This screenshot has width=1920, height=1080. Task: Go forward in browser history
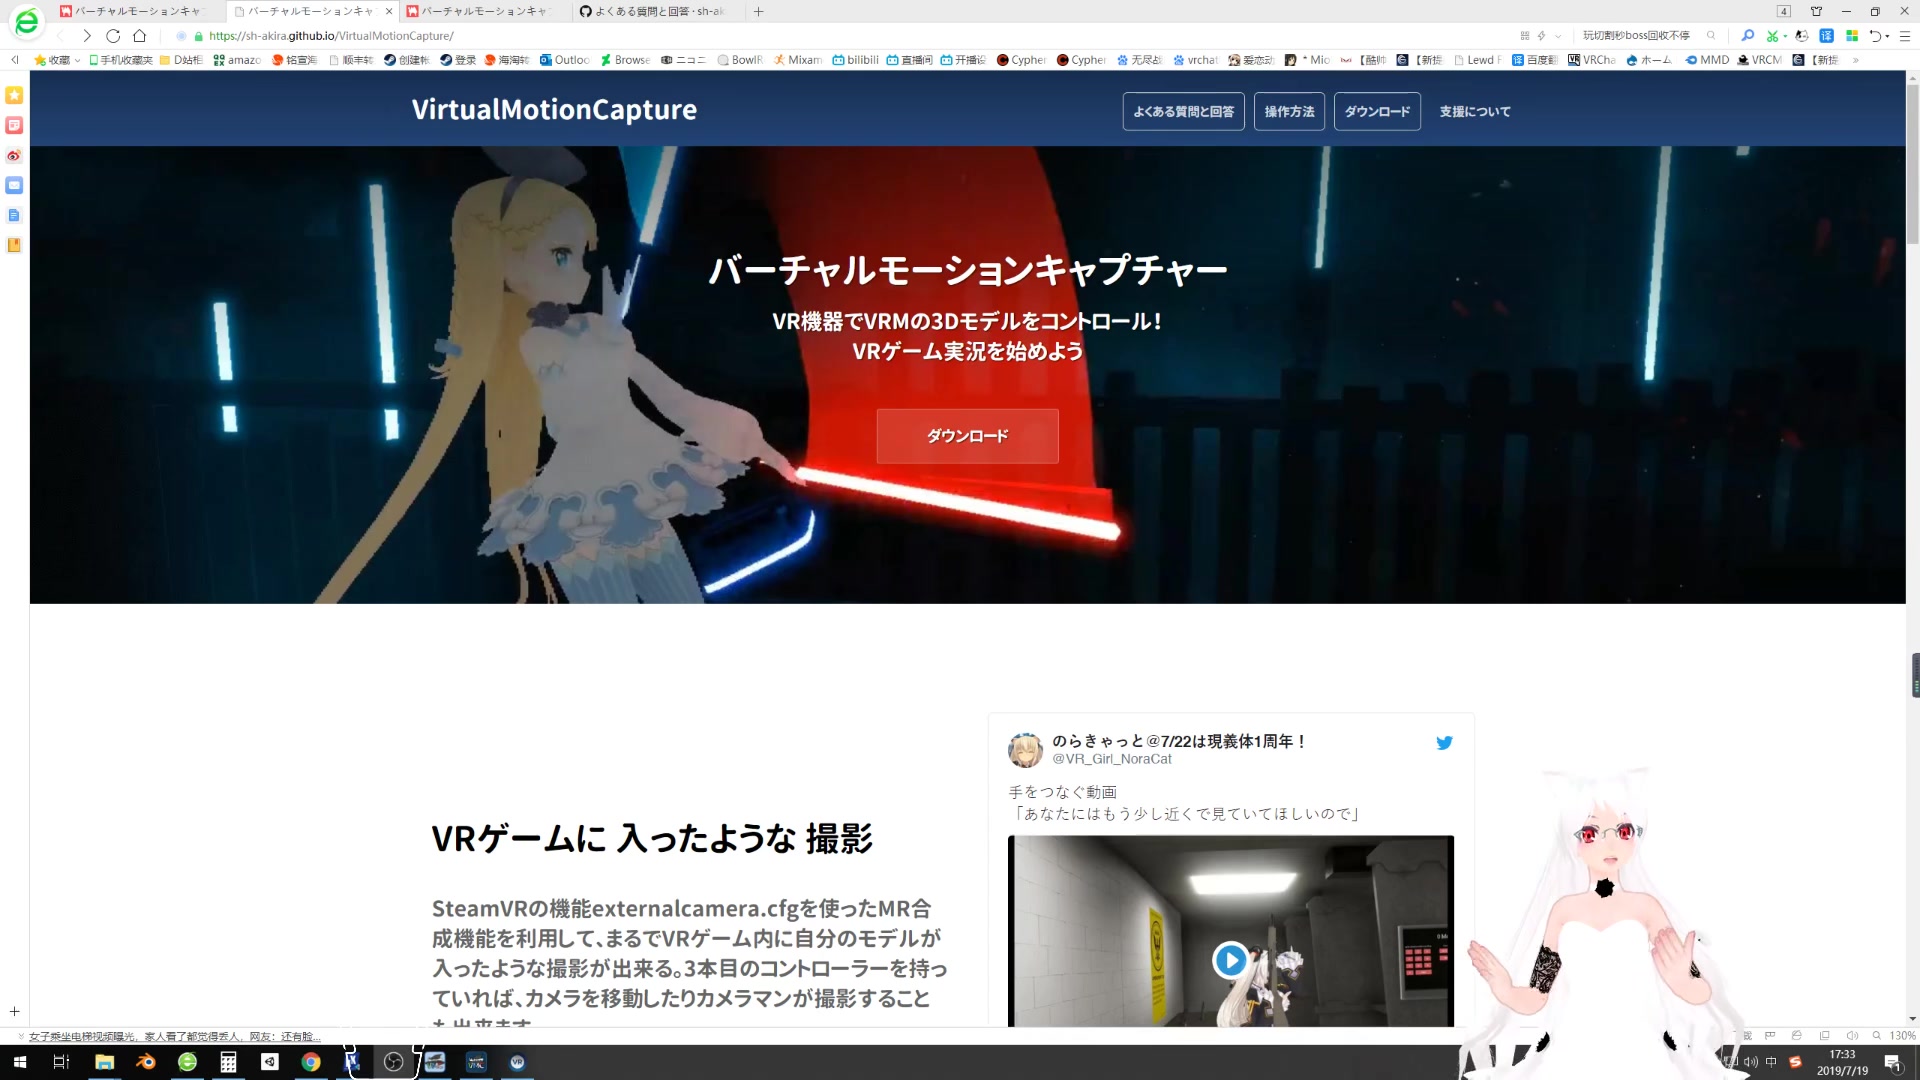coord(87,36)
